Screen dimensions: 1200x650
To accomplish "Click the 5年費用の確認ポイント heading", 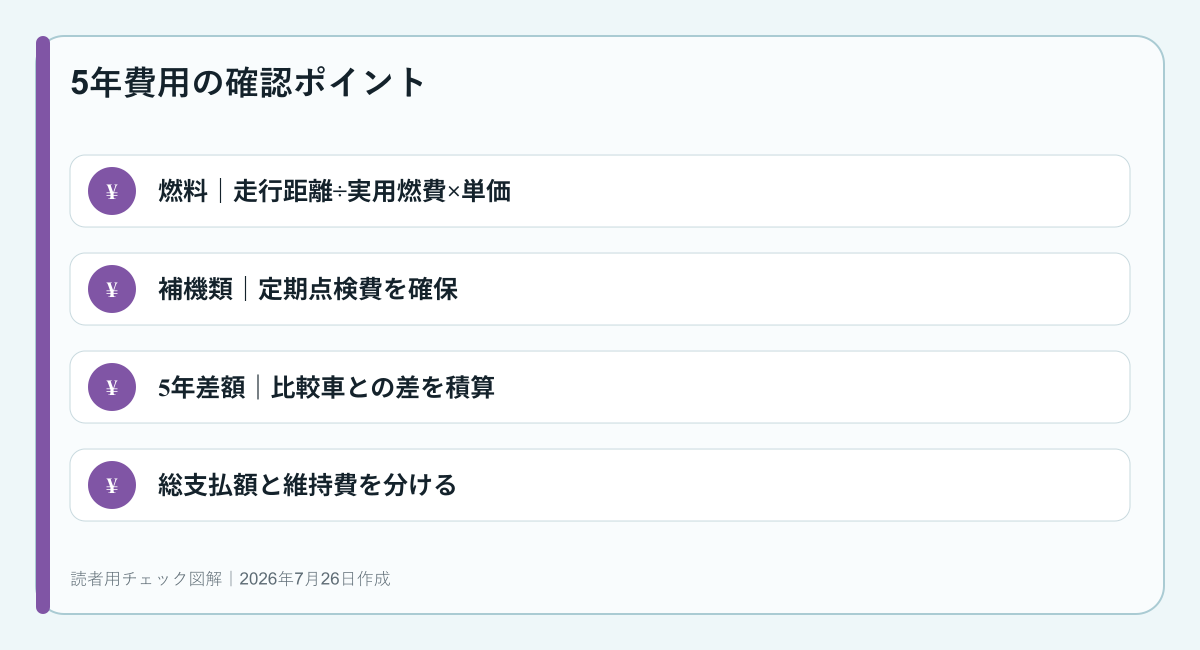I will (x=249, y=82).
